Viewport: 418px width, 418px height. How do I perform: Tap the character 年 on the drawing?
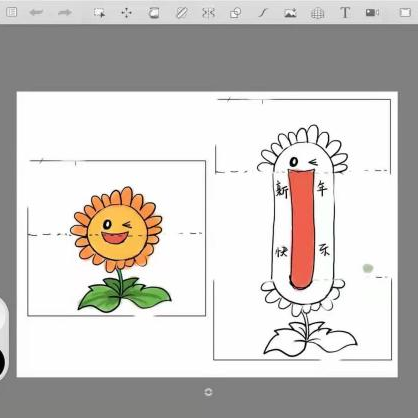click(x=322, y=188)
